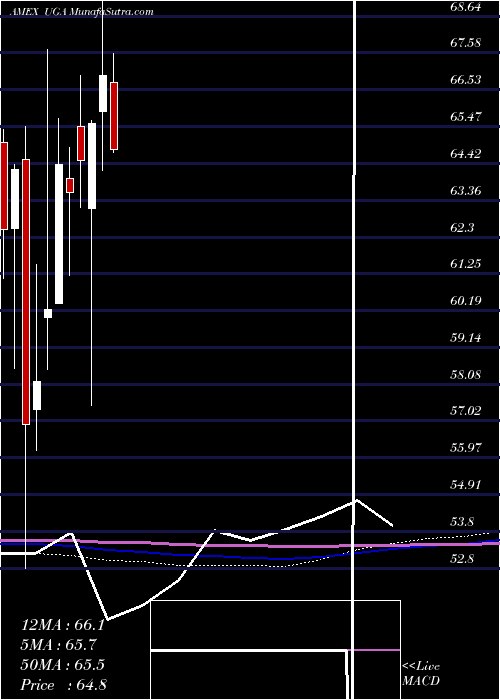Click the '12MA : 66.1' indicator text
This screenshot has width=500, height=700.
(x=63, y=625)
